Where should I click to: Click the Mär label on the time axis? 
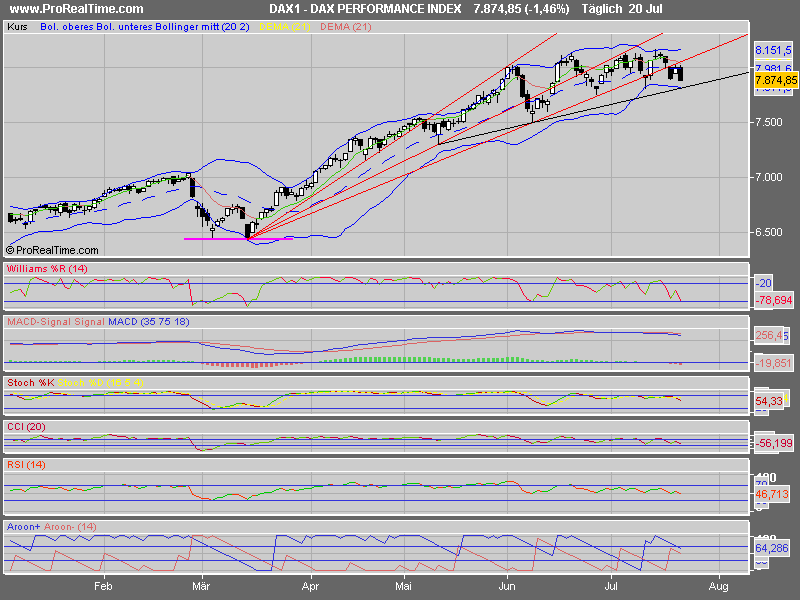click(x=202, y=586)
